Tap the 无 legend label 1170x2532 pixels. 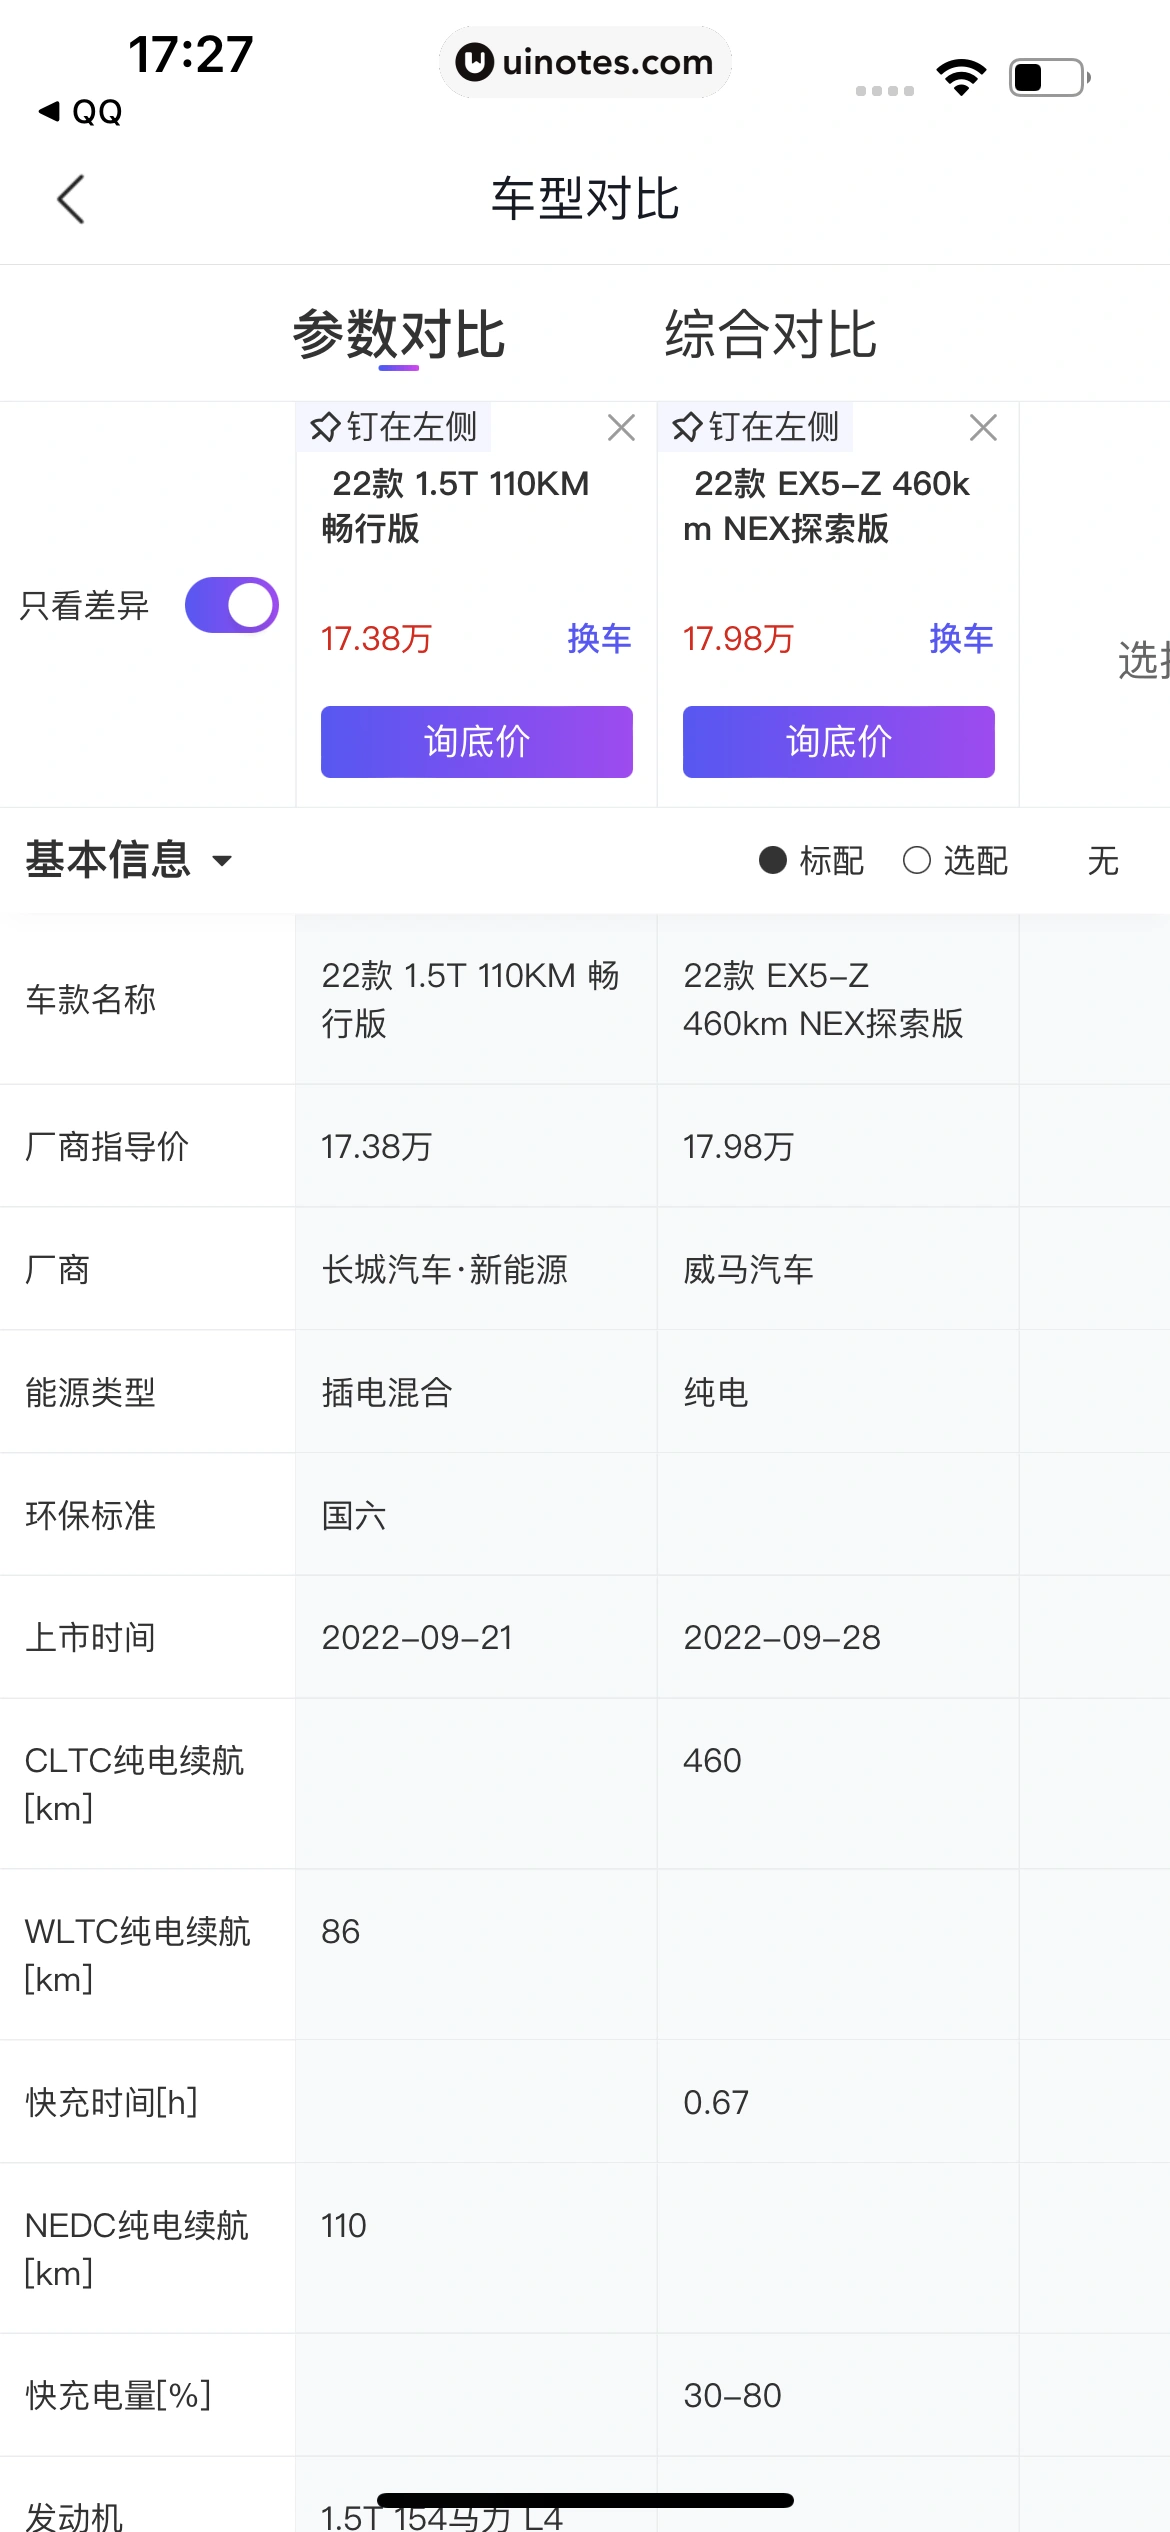[1103, 860]
